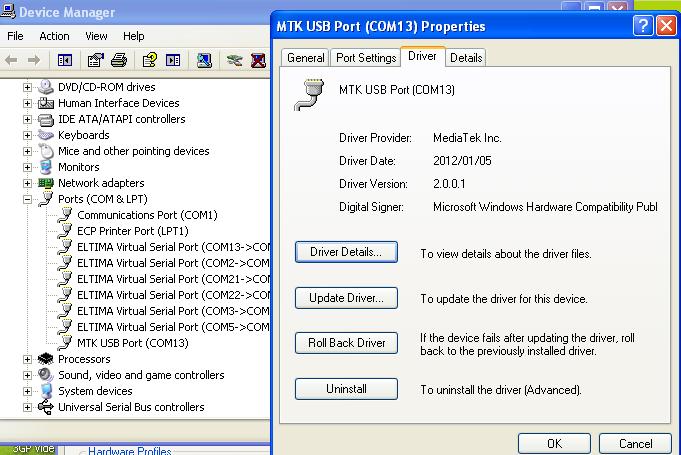Click the Keyboards category icon
Image resolution: width=681 pixels, height=455 pixels.
click(46, 135)
